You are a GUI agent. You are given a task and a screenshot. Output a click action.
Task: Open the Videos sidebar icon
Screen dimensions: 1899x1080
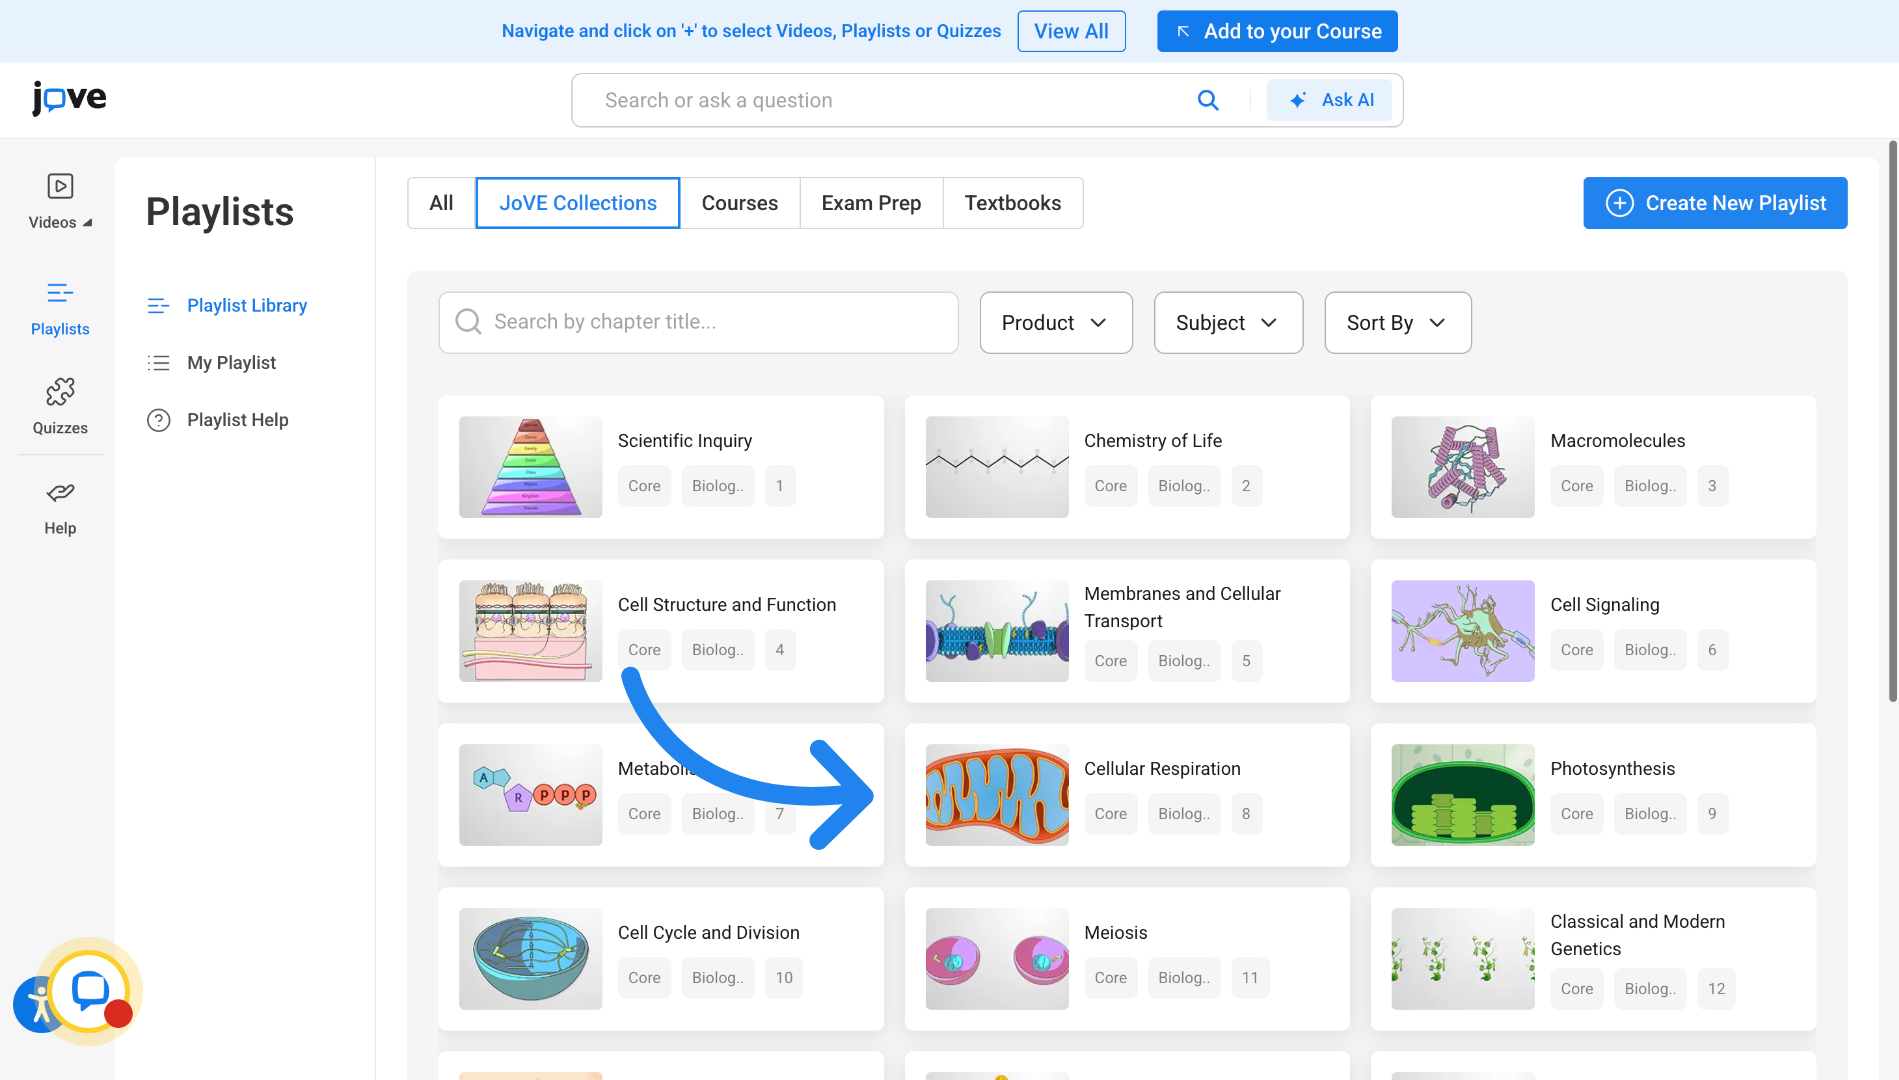point(60,186)
